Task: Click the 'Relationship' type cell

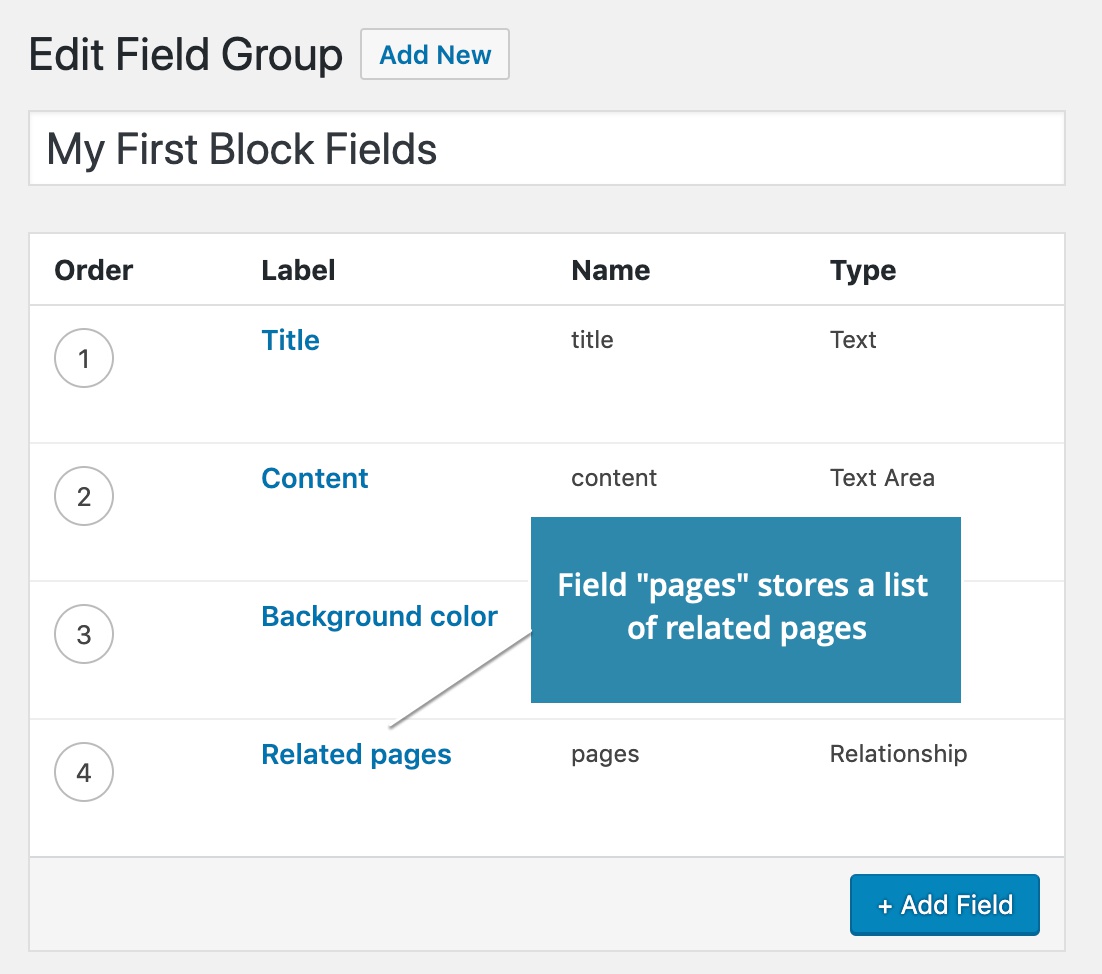Action: click(x=898, y=754)
